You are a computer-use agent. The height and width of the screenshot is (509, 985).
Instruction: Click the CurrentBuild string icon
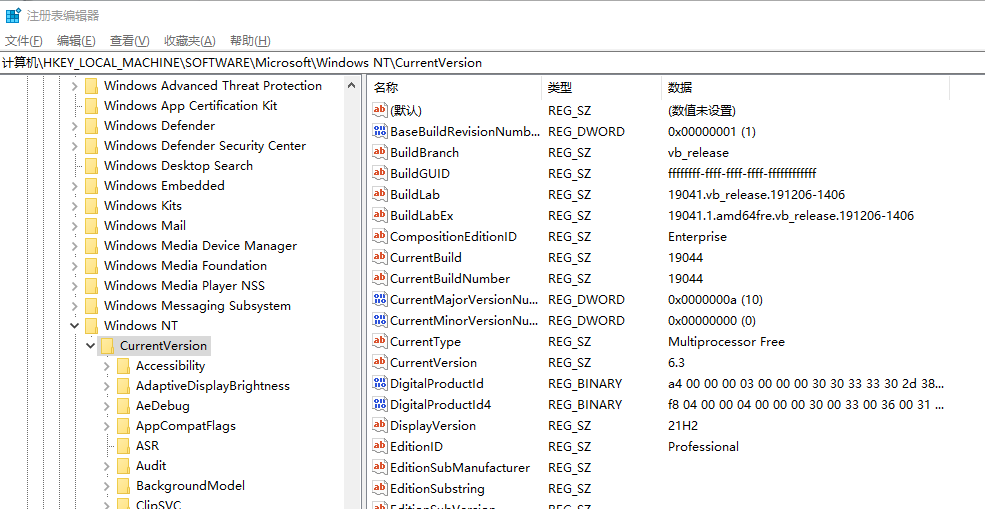click(x=380, y=257)
